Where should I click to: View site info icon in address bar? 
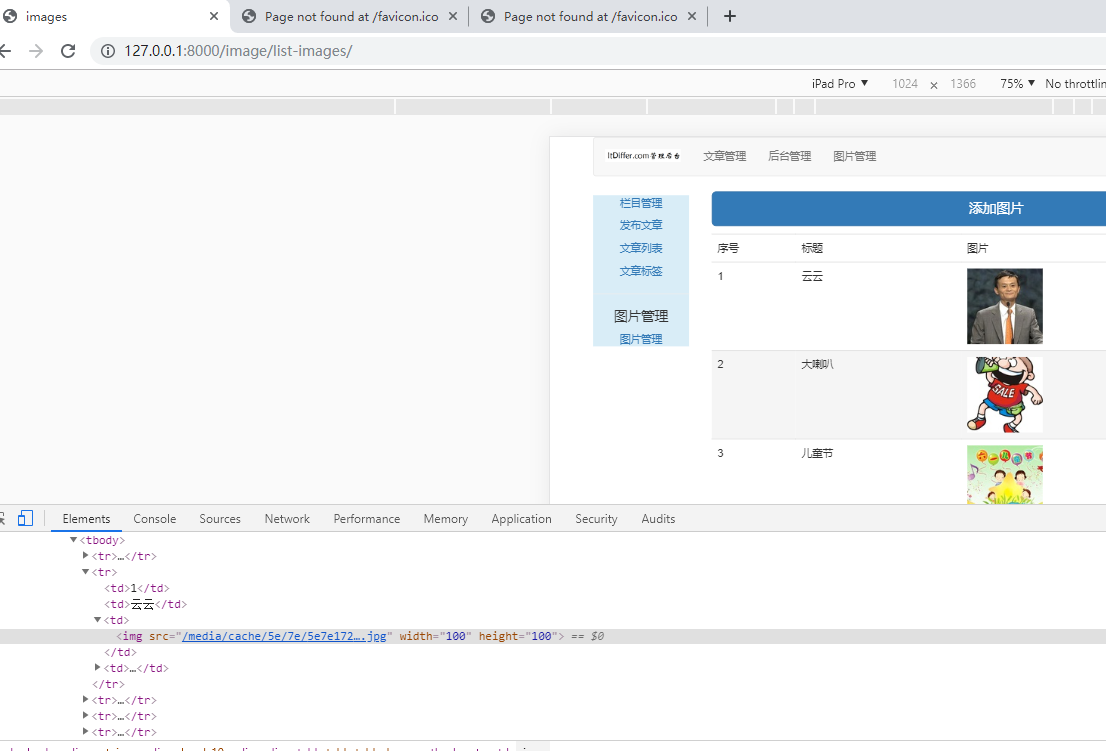(108, 51)
